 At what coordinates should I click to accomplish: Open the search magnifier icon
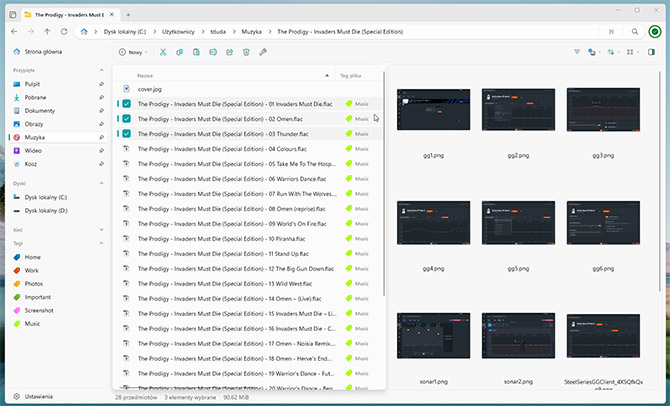pos(634,32)
